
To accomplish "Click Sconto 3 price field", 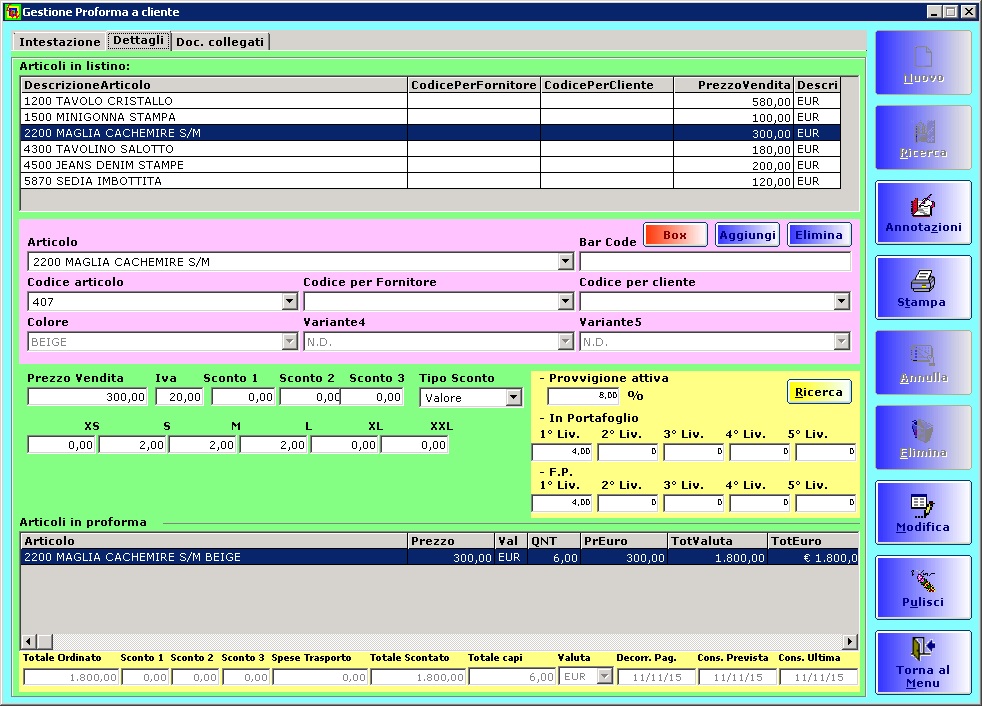I will (x=372, y=397).
